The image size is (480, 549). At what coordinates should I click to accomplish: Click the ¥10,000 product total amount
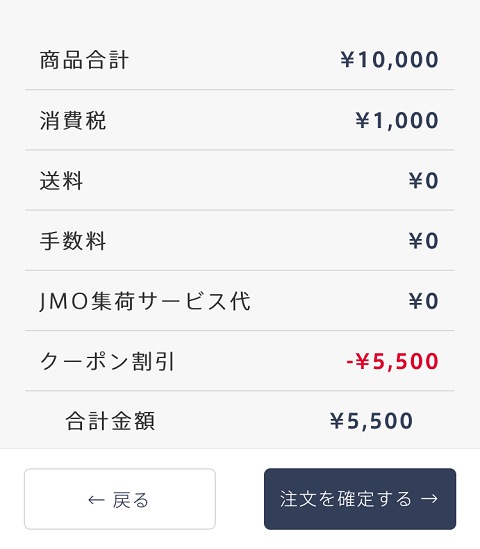click(x=389, y=60)
